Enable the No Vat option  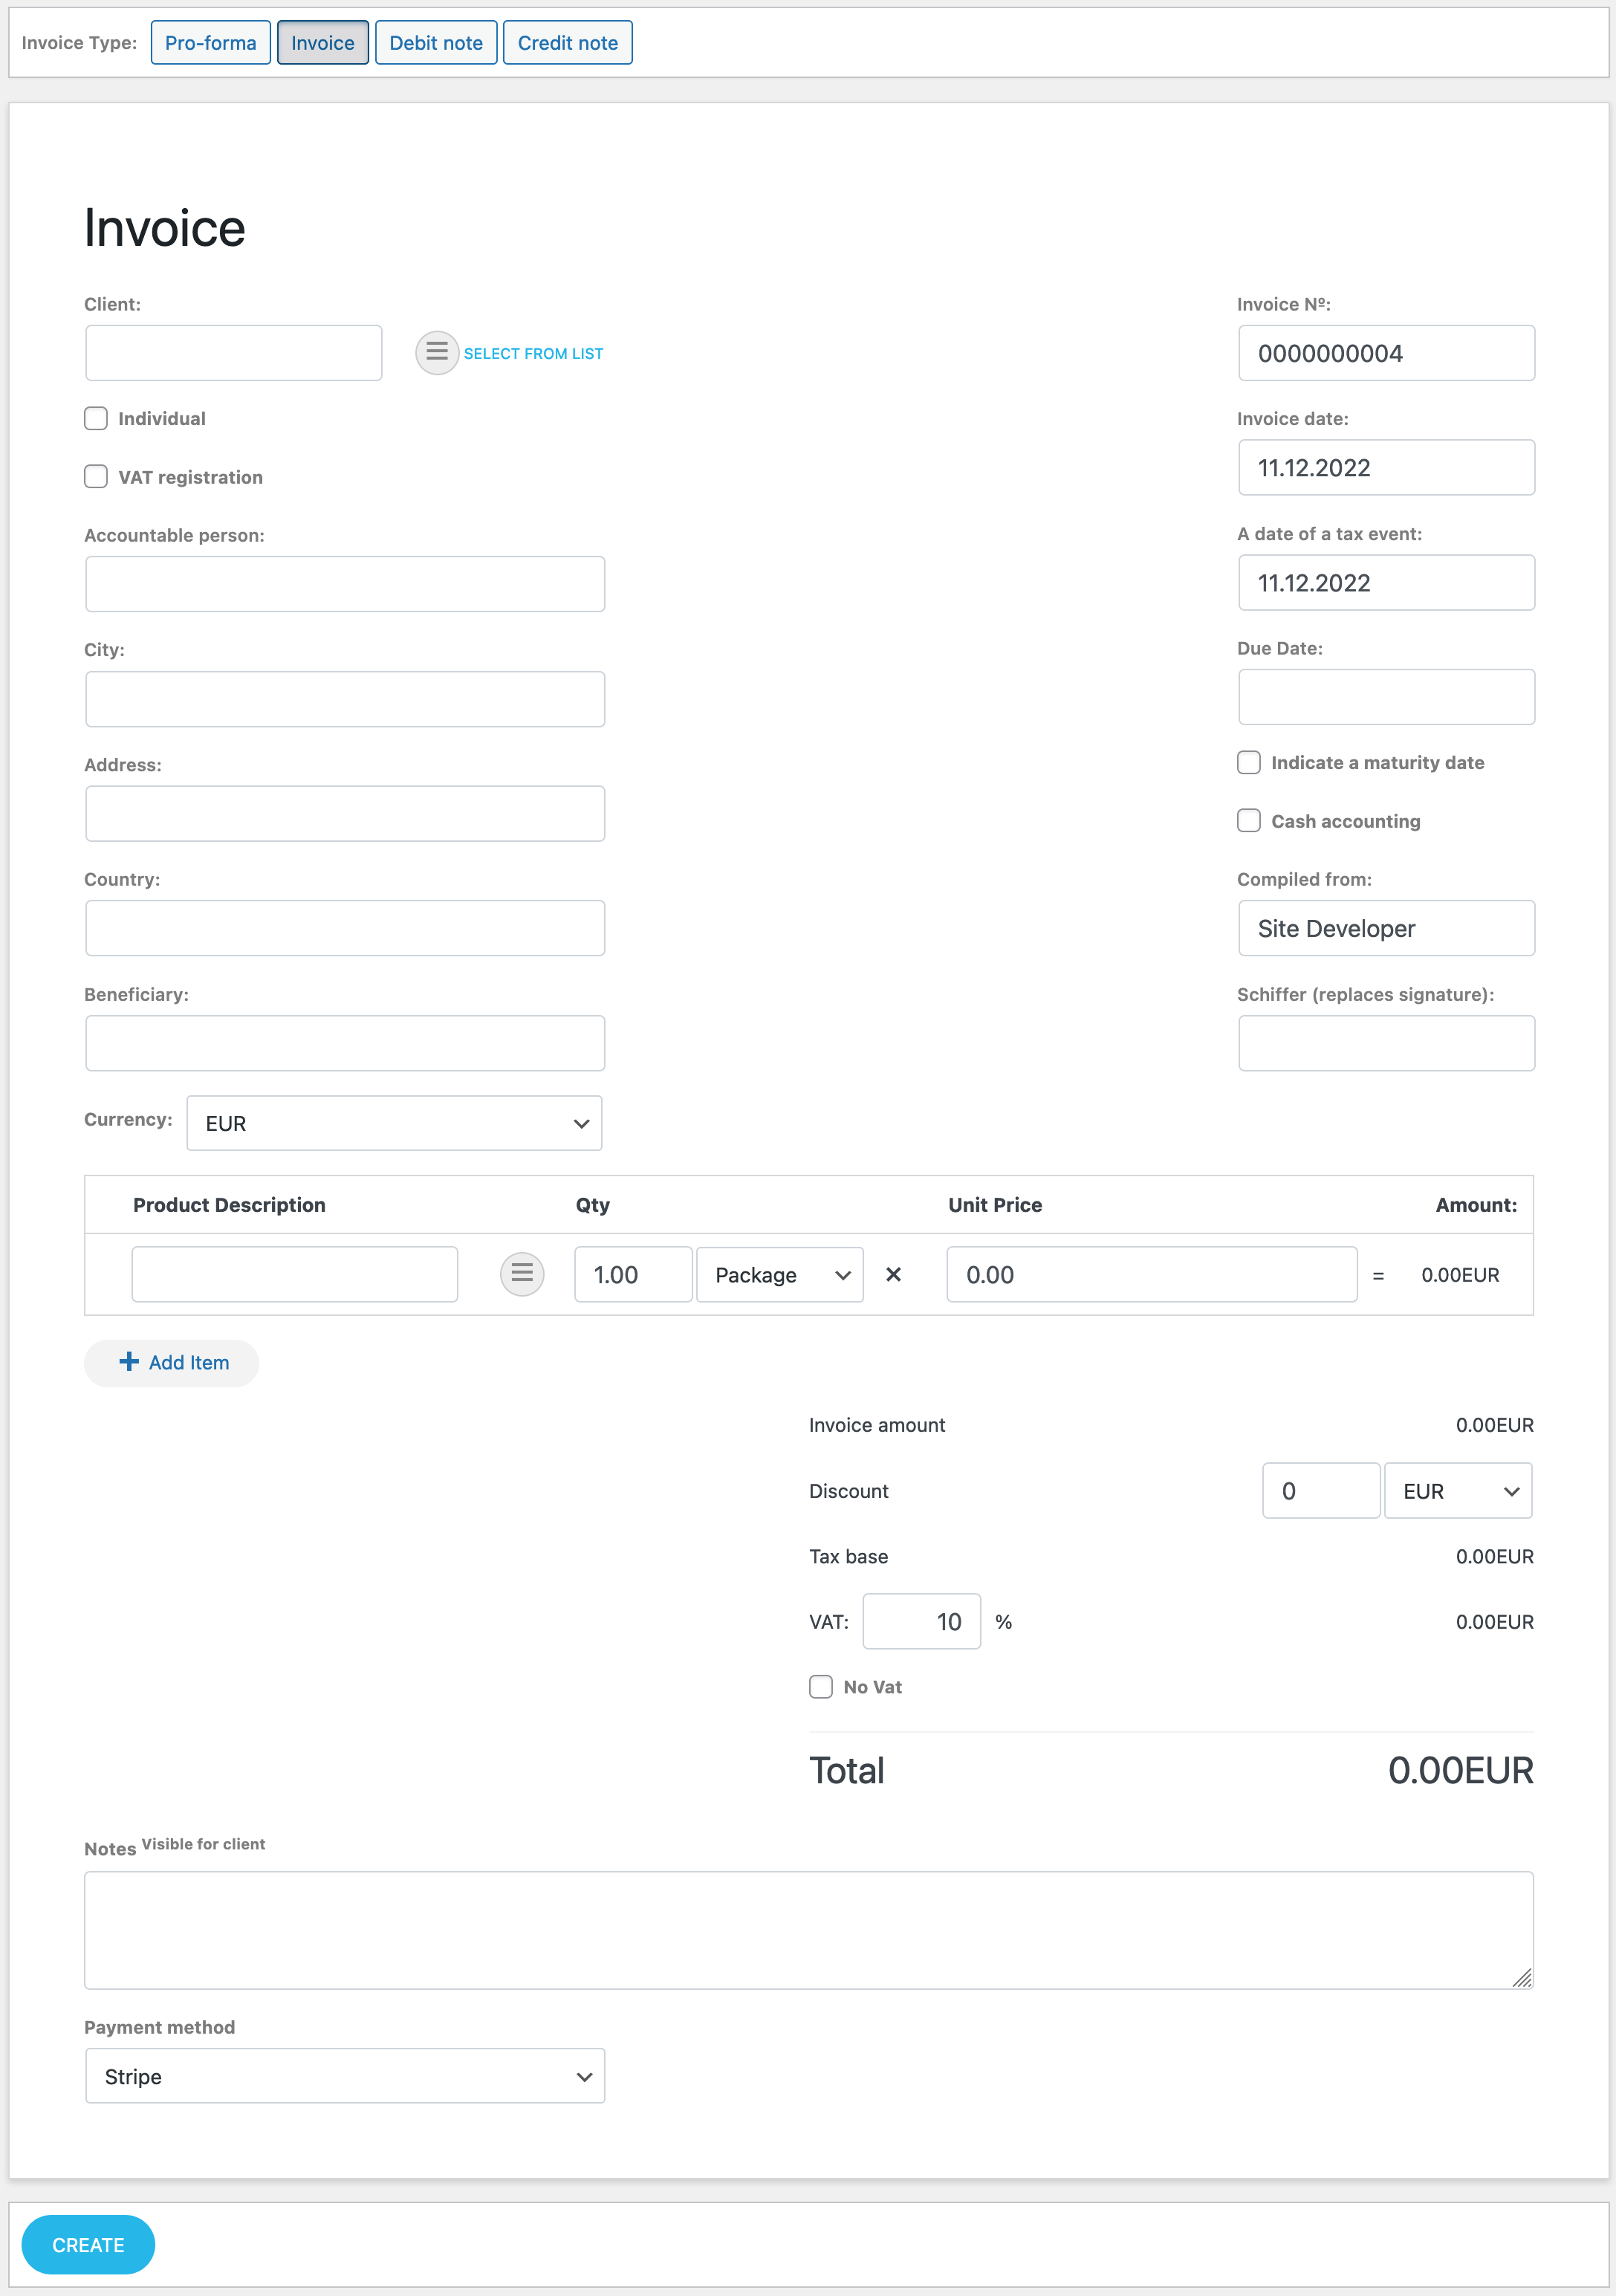pyautogui.click(x=820, y=1686)
